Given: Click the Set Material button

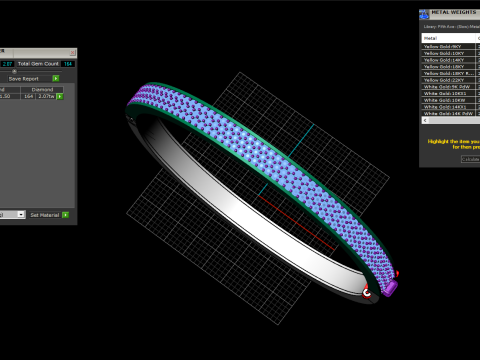Looking at the screenshot, I should tap(45, 215).
